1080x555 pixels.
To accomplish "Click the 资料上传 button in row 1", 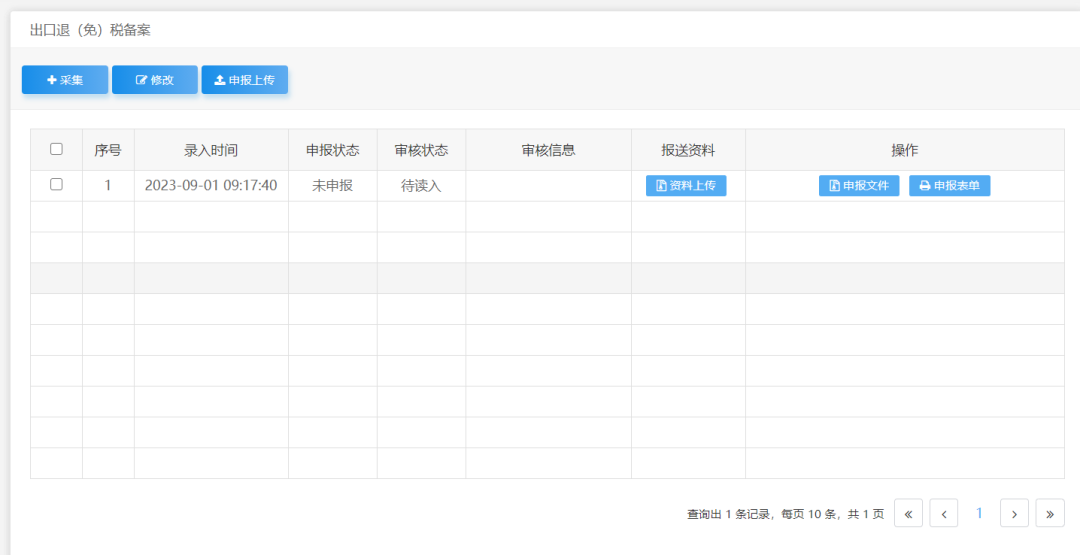I will pos(686,186).
